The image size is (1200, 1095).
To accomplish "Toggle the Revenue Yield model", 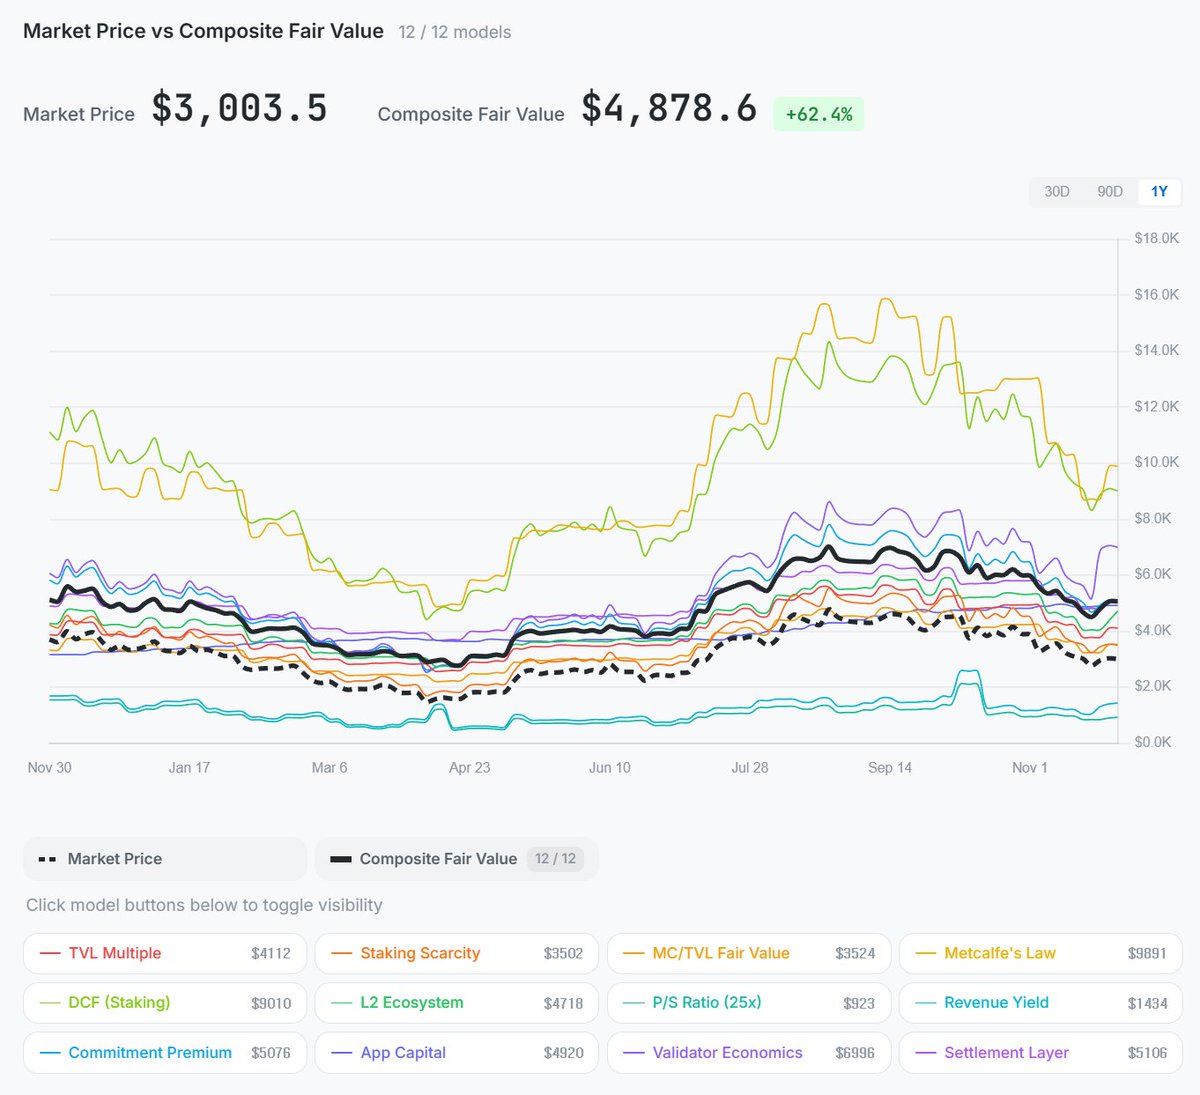I will [1040, 1003].
